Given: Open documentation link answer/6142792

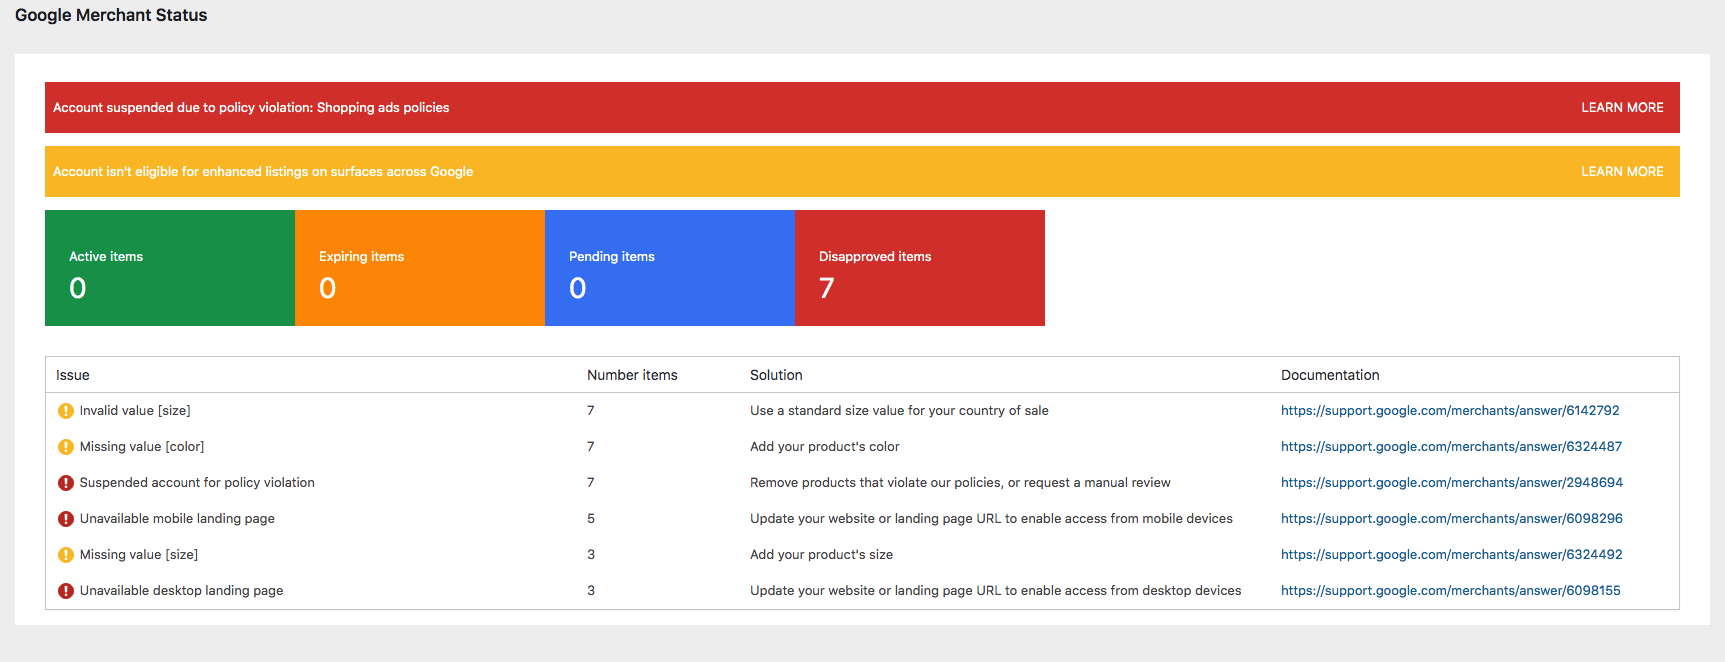Looking at the screenshot, I should (1450, 411).
